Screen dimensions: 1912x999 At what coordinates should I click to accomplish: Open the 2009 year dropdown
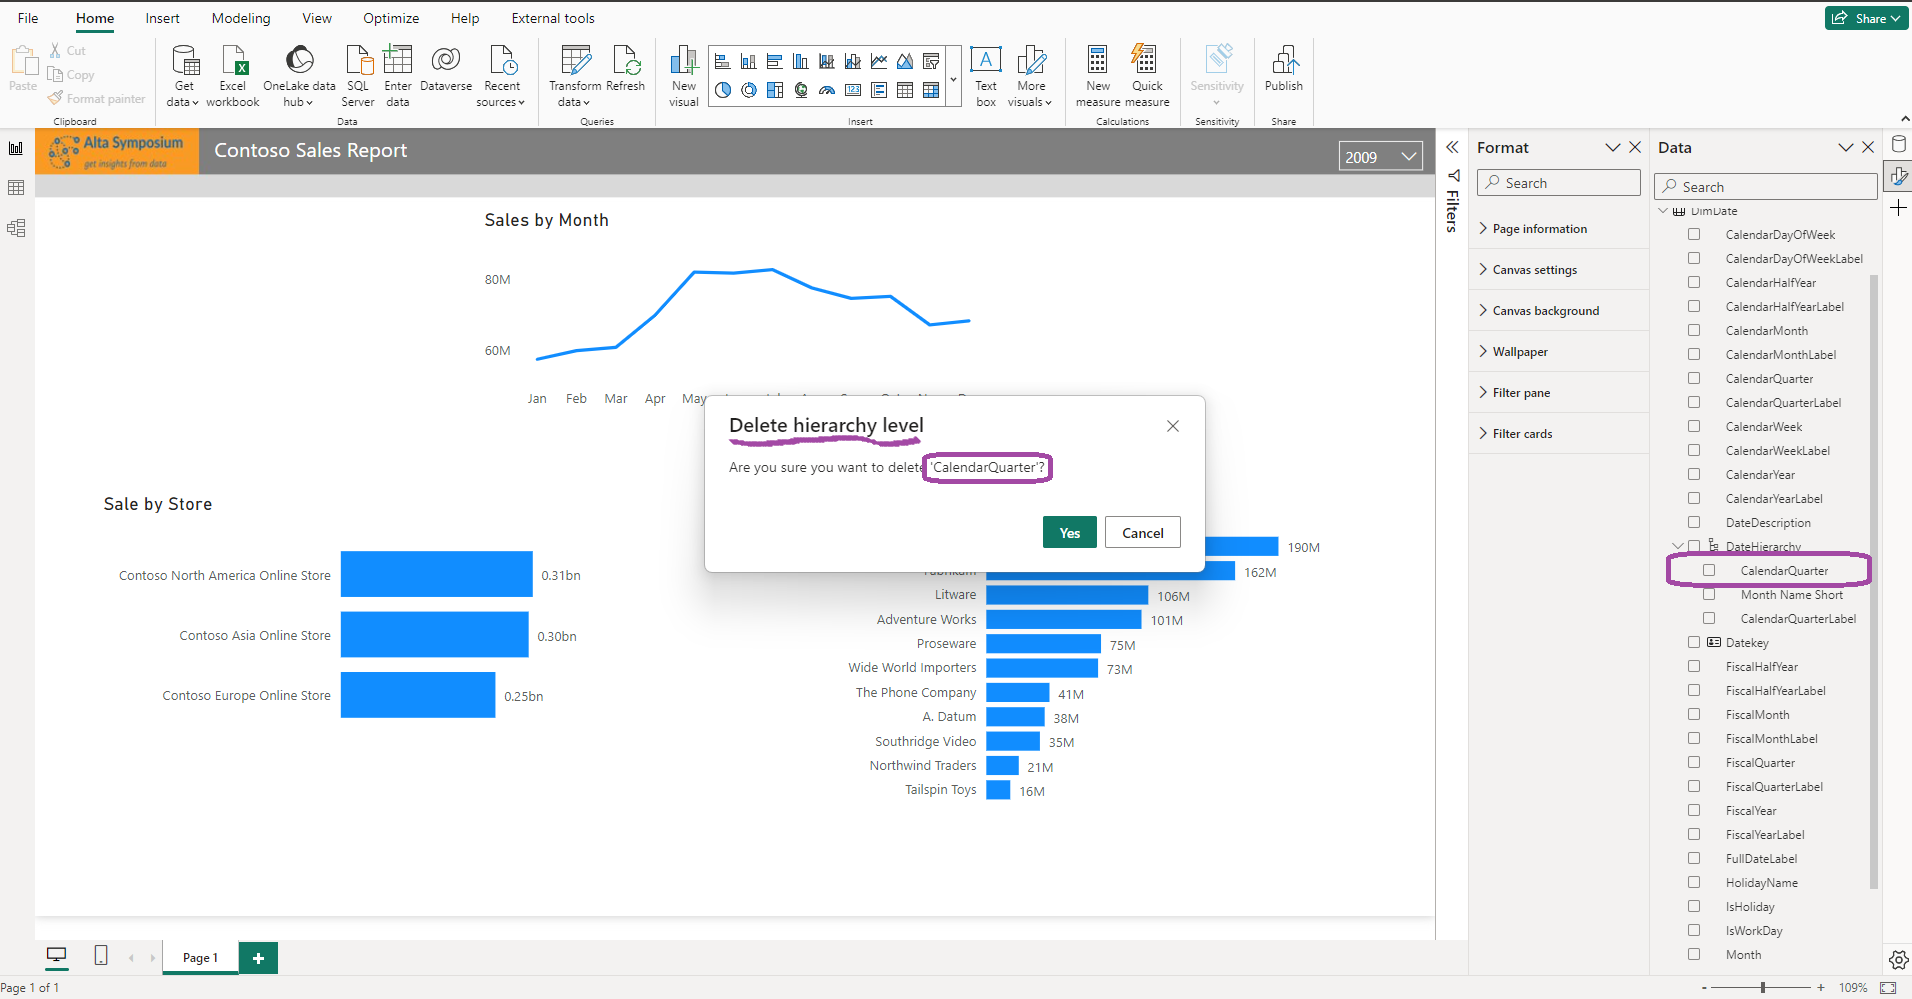pyautogui.click(x=1381, y=157)
